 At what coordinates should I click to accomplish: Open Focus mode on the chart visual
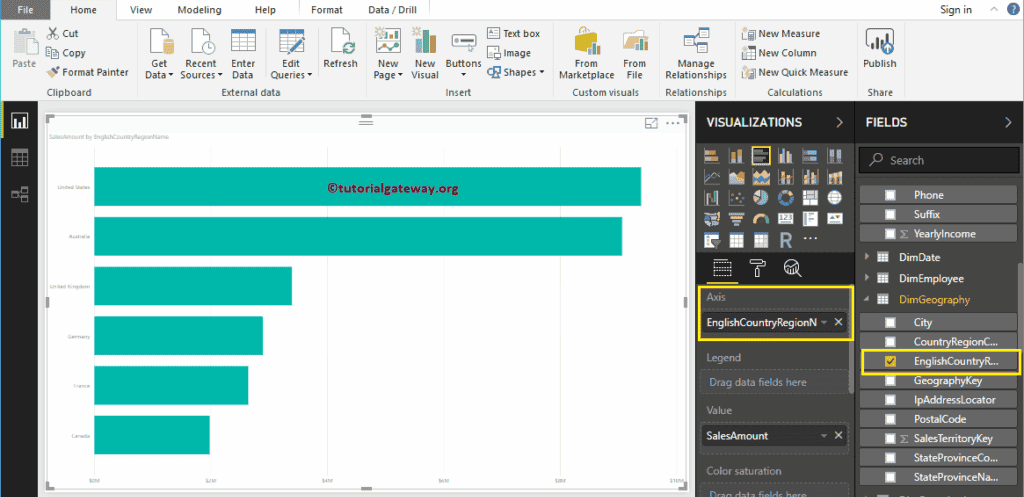pos(650,123)
